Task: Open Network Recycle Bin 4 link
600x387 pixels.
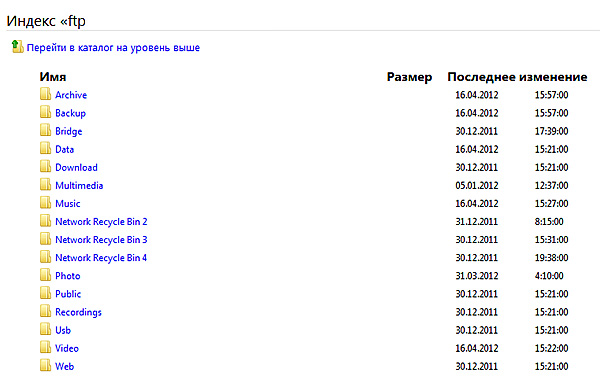Action: (101, 258)
